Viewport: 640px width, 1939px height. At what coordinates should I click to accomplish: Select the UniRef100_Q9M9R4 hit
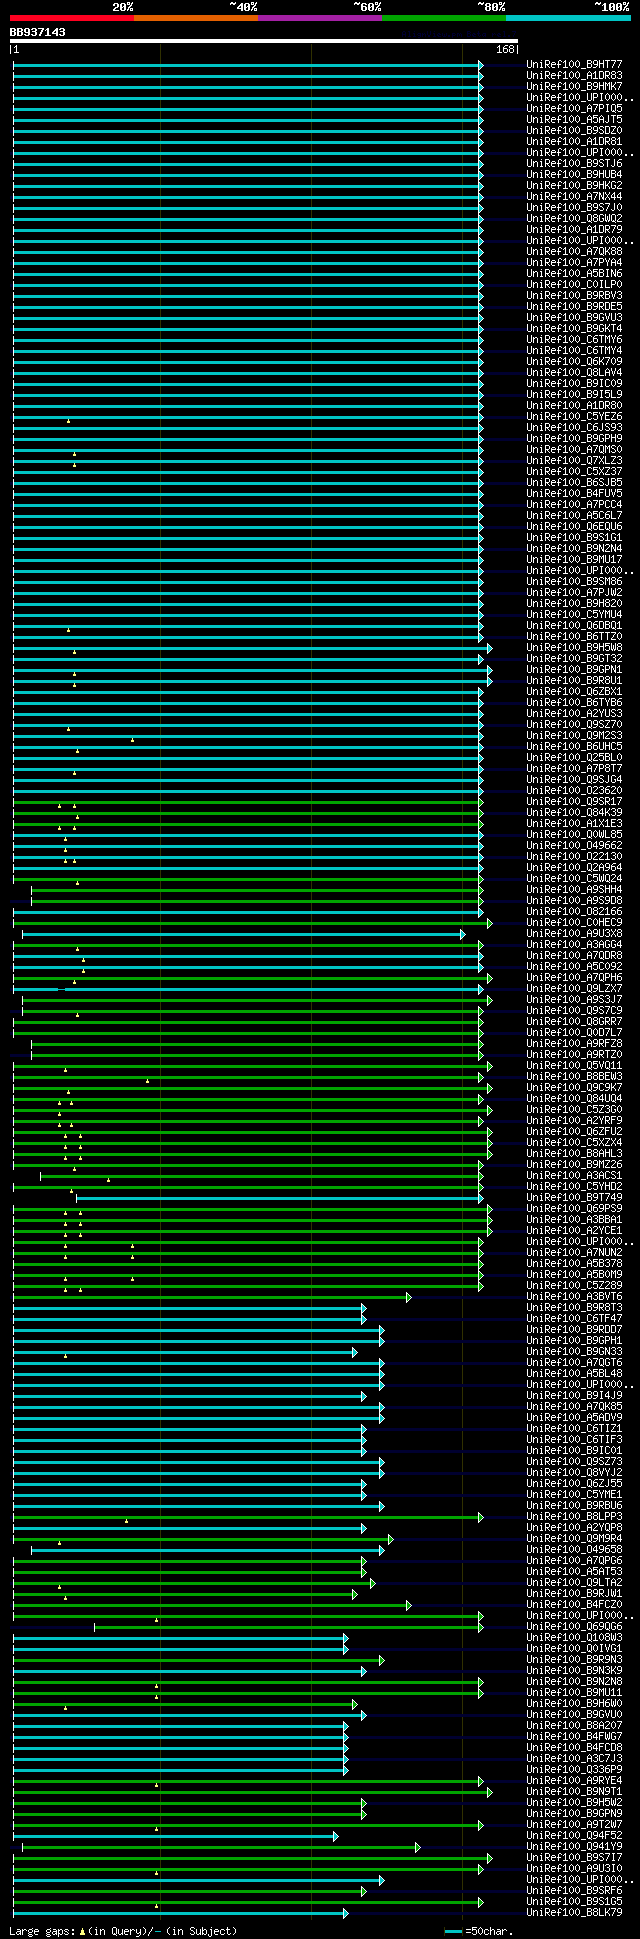pos(575,1539)
